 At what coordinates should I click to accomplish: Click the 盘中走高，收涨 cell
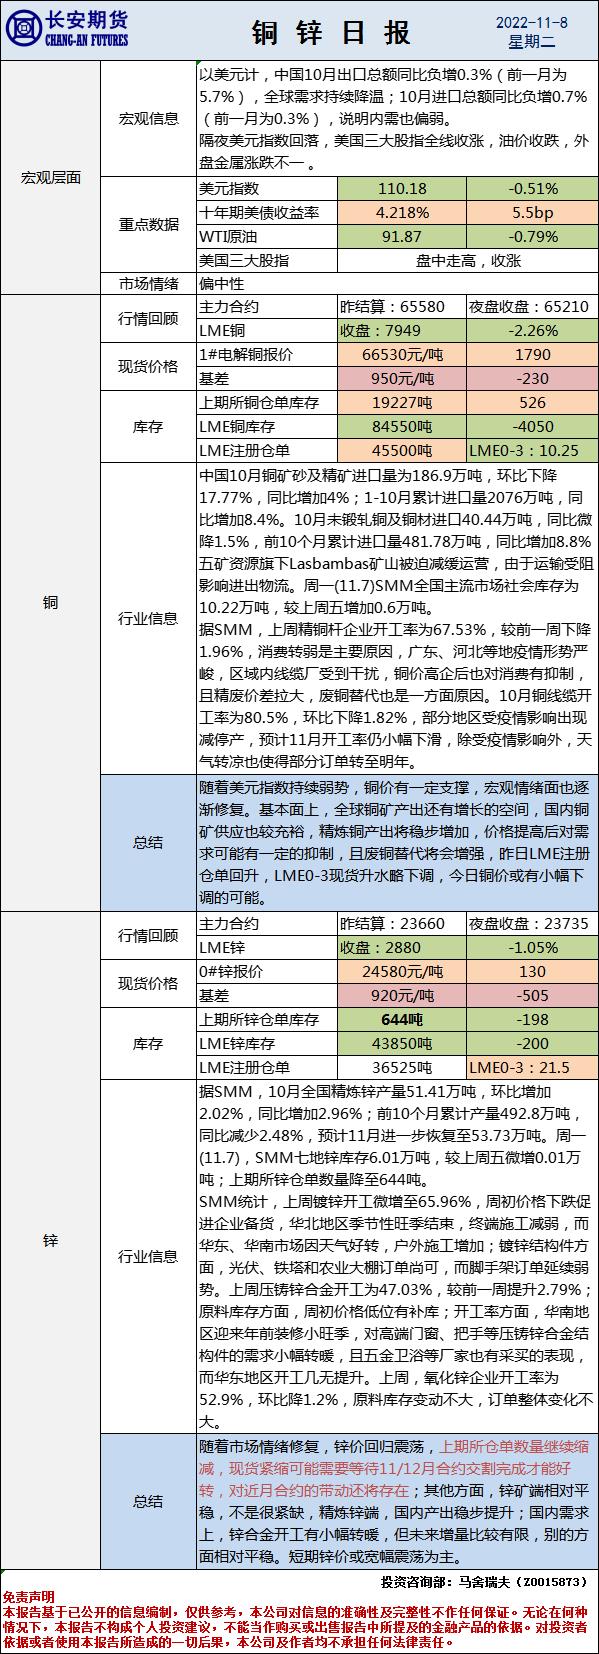[x=467, y=260]
